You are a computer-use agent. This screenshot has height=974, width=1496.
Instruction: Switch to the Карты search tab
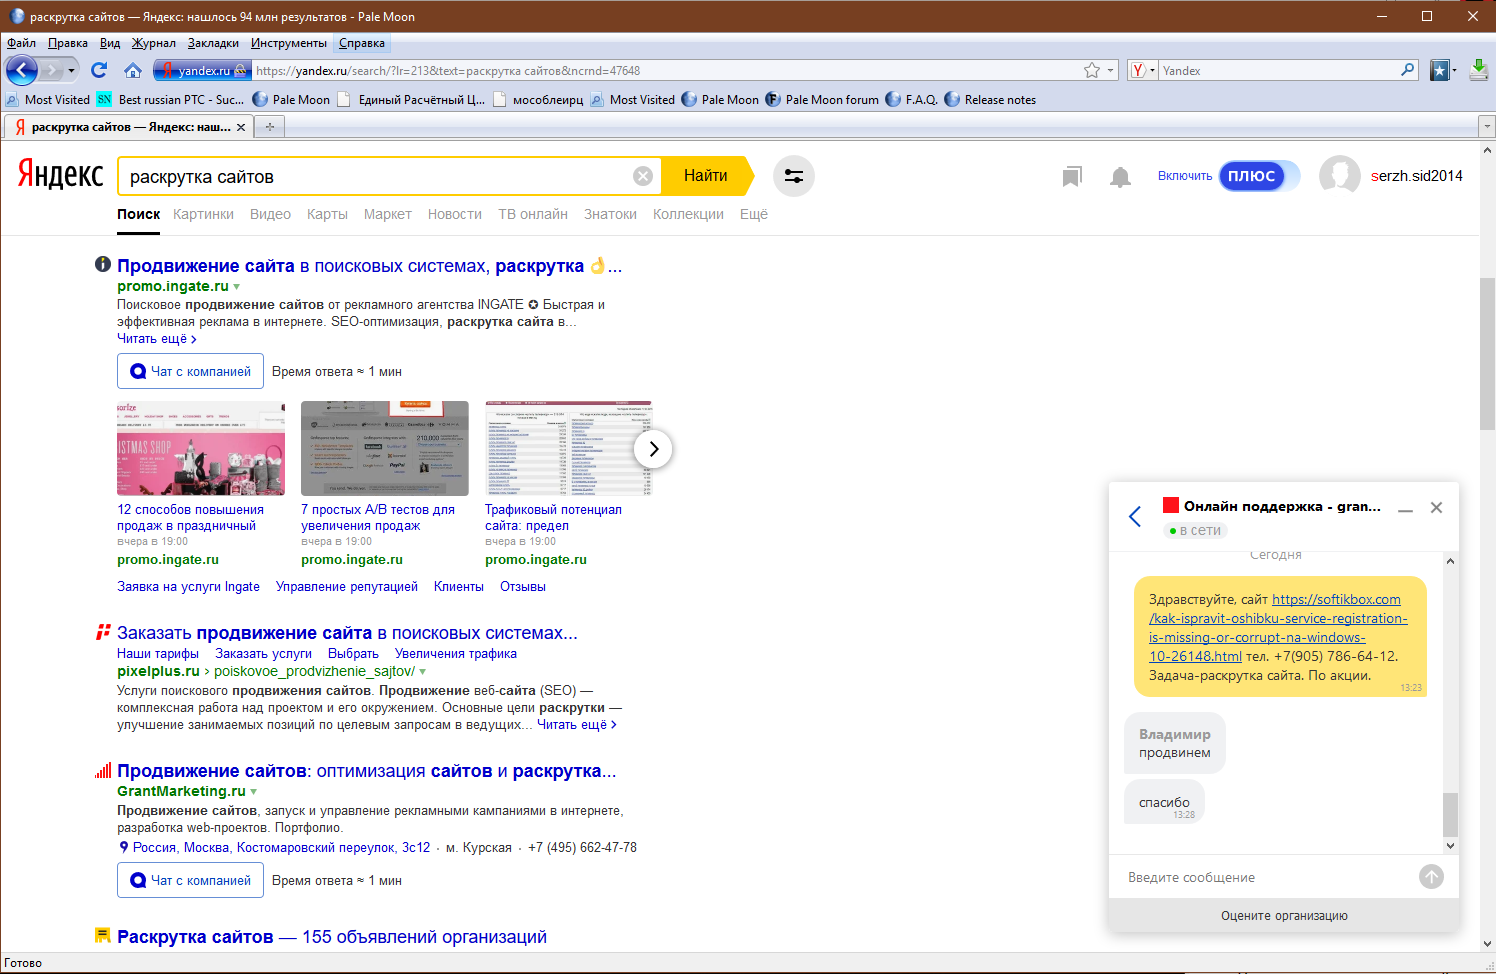[327, 214]
